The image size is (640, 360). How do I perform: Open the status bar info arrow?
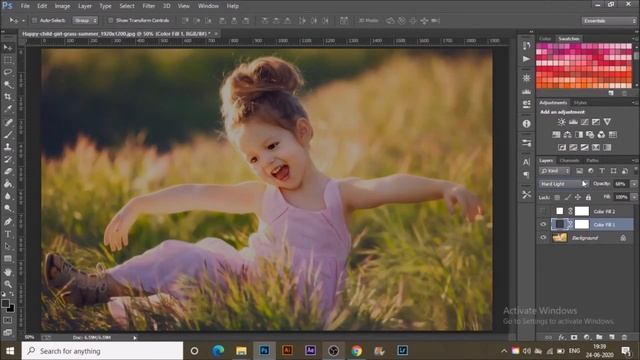tap(135, 338)
